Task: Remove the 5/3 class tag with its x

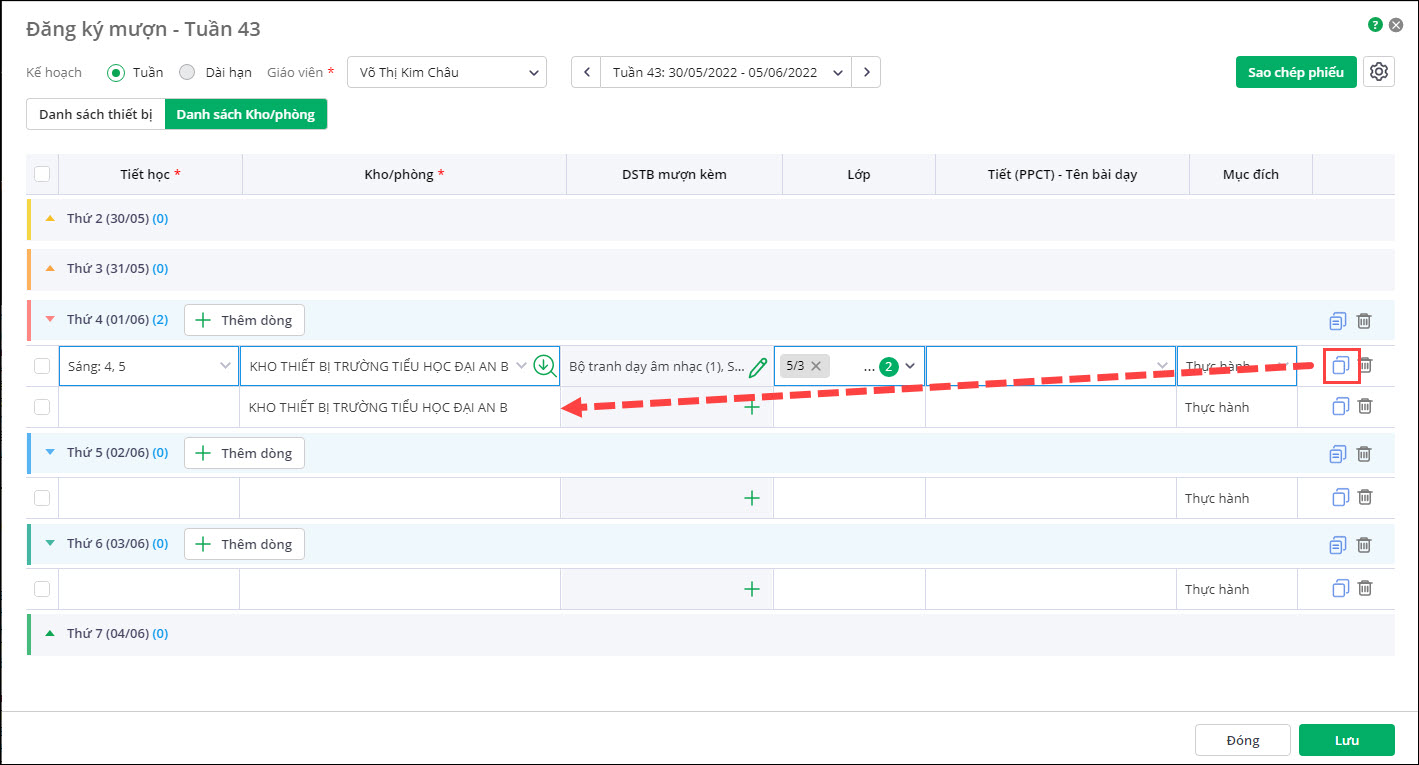Action: coord(816,366)
